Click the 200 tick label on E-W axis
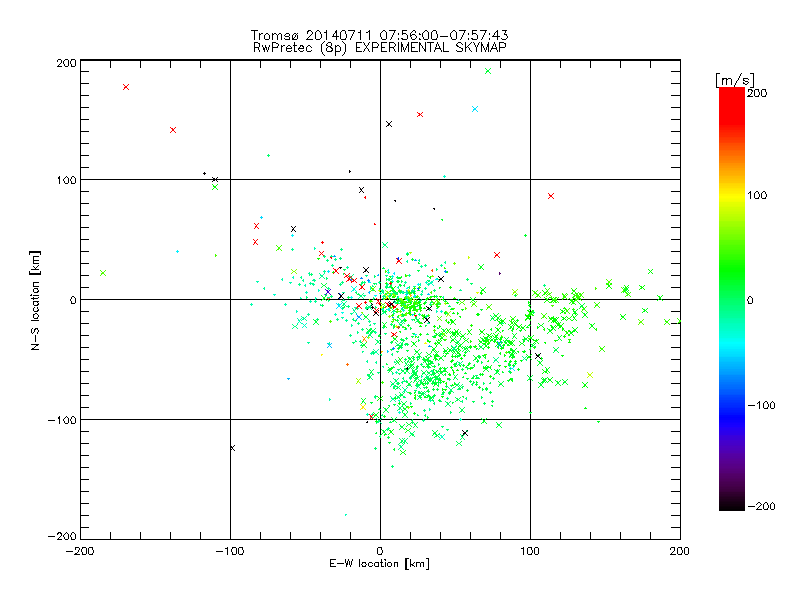Screen dimensions: 800x600 680,551
